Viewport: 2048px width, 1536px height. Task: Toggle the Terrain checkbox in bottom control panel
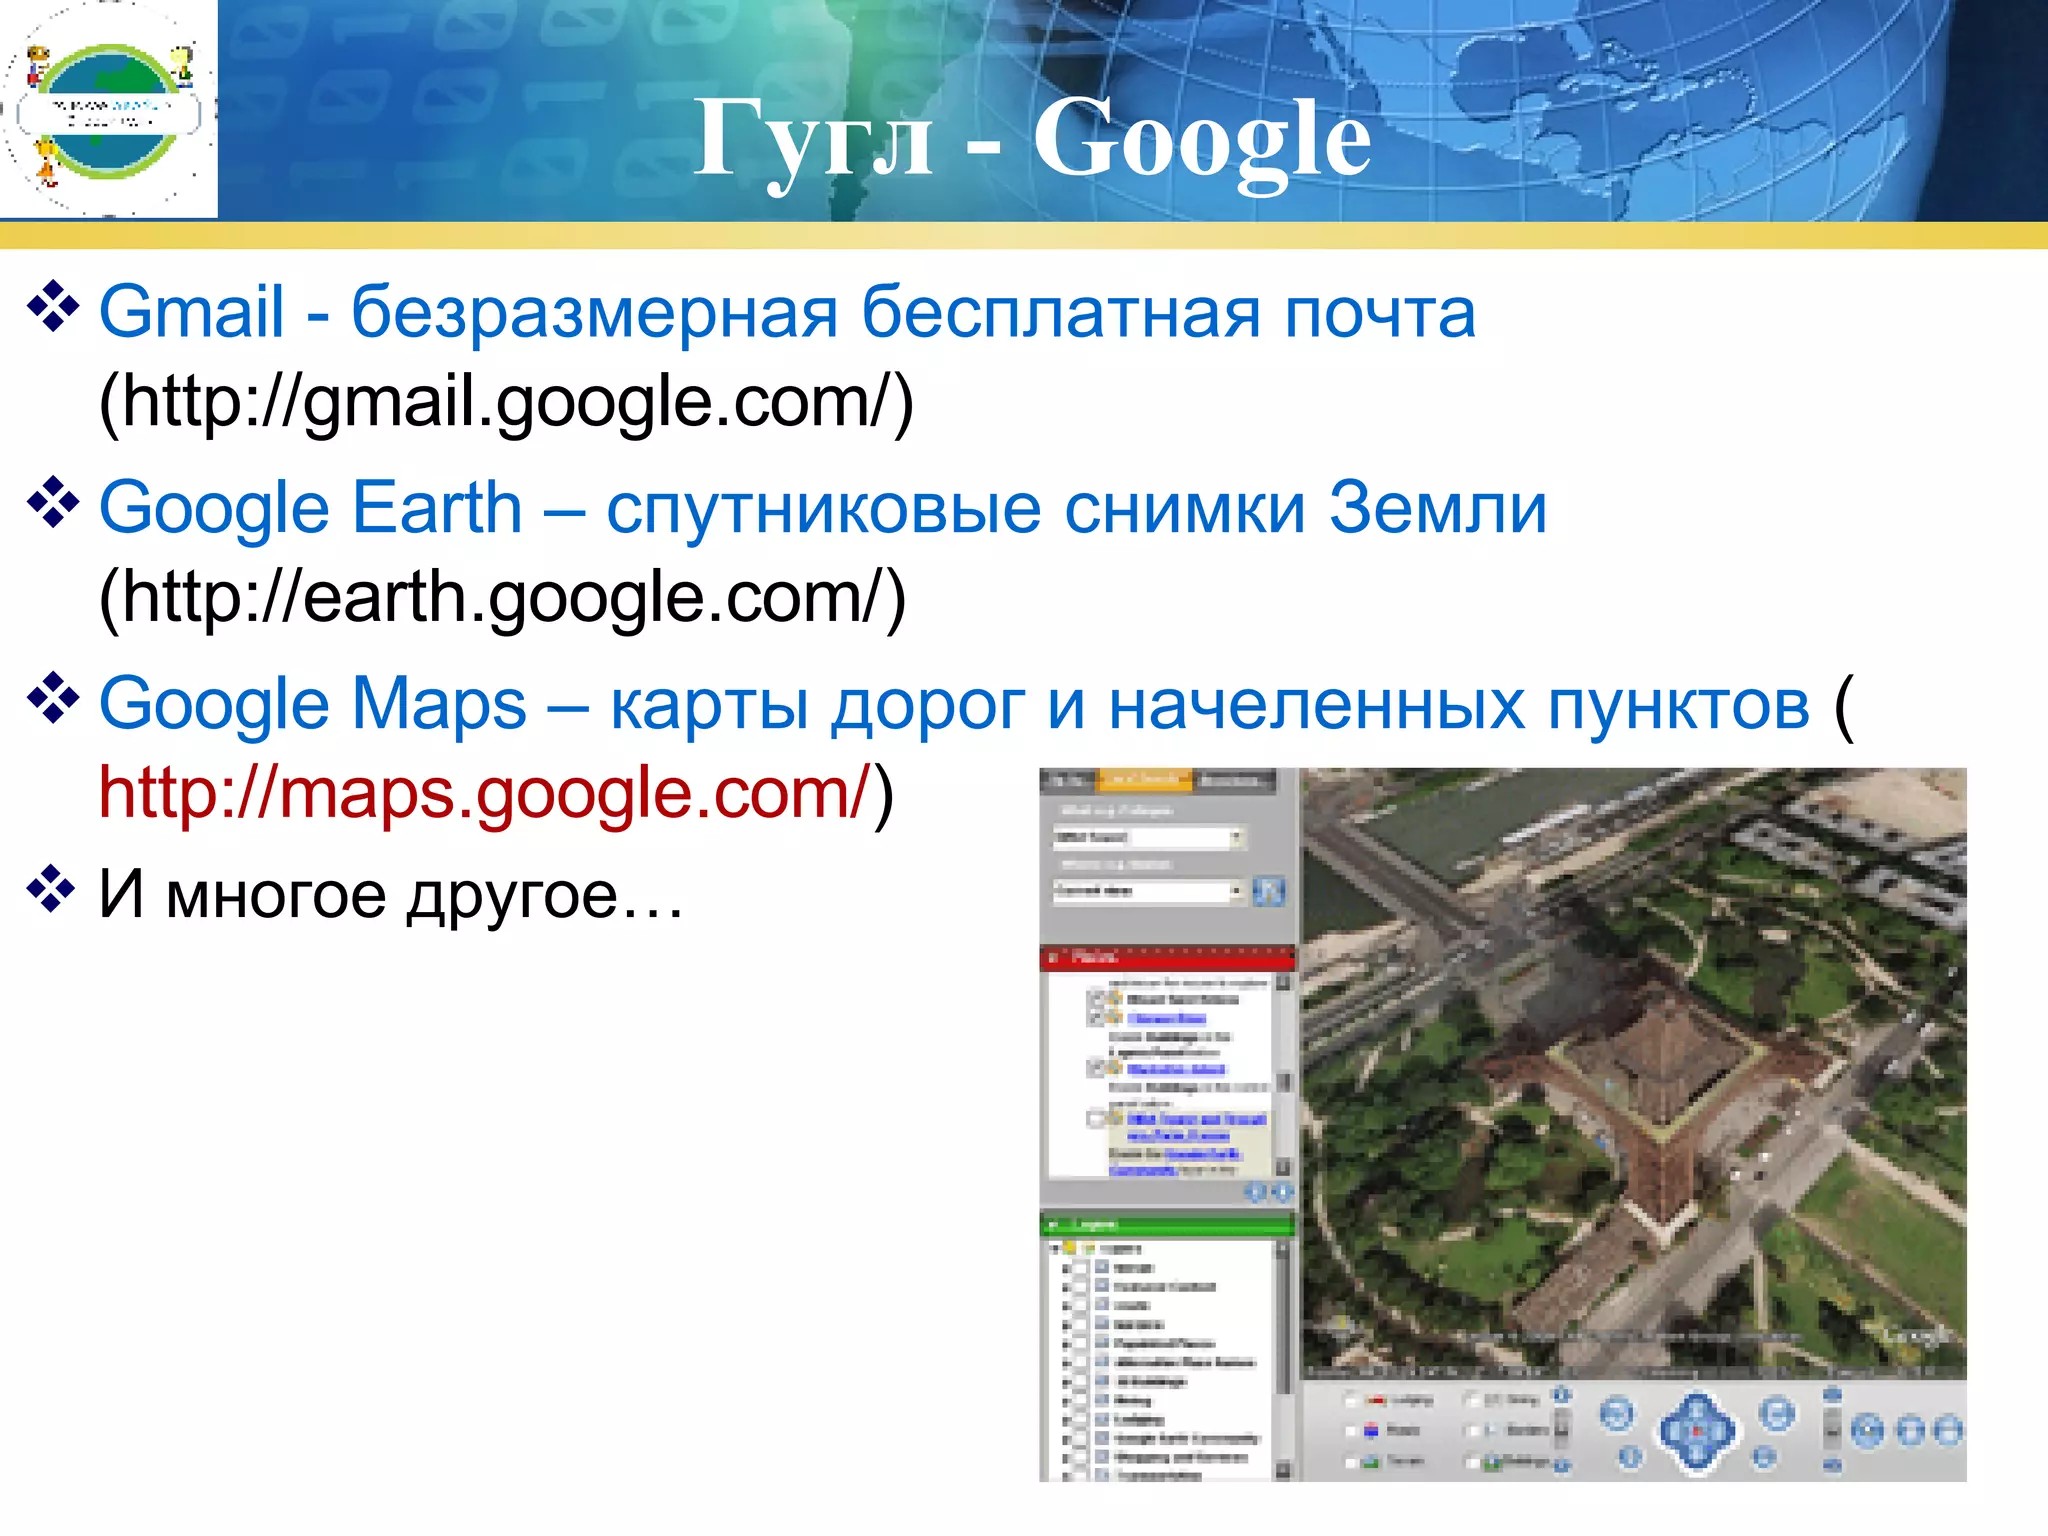click(1351, 1463)
